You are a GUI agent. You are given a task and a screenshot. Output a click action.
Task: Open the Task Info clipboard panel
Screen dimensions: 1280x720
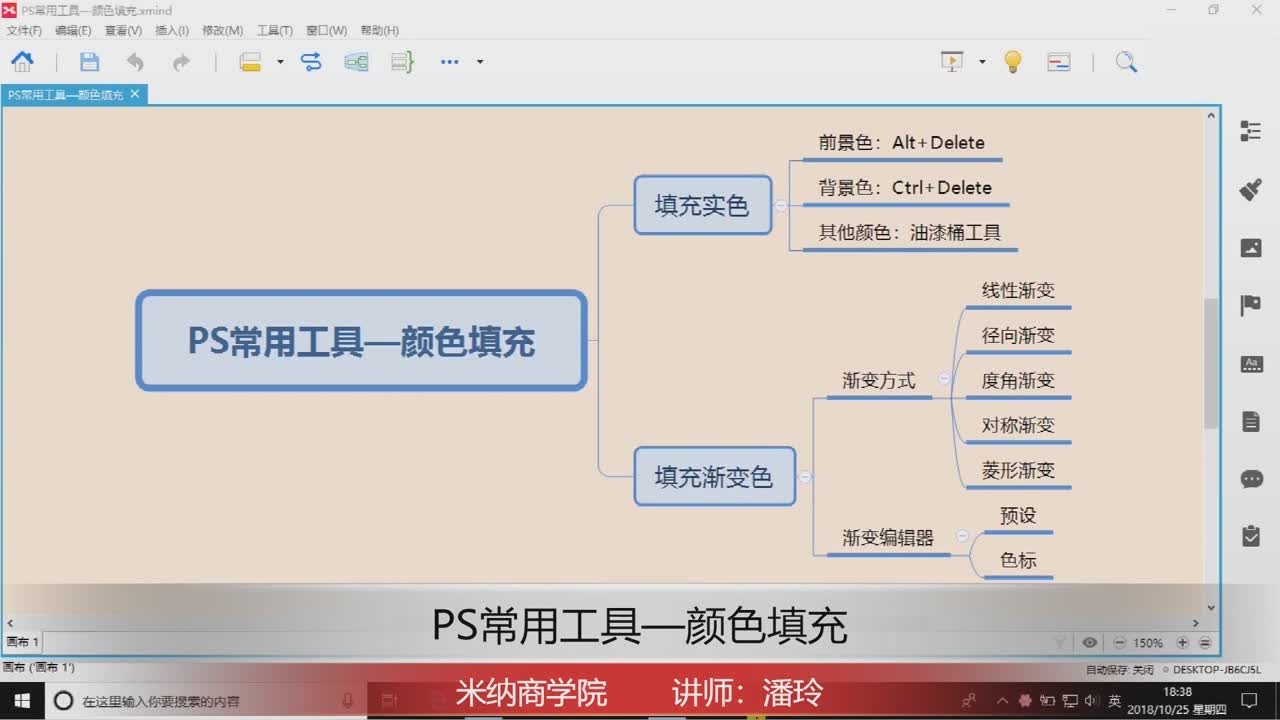click(1251, 536)
